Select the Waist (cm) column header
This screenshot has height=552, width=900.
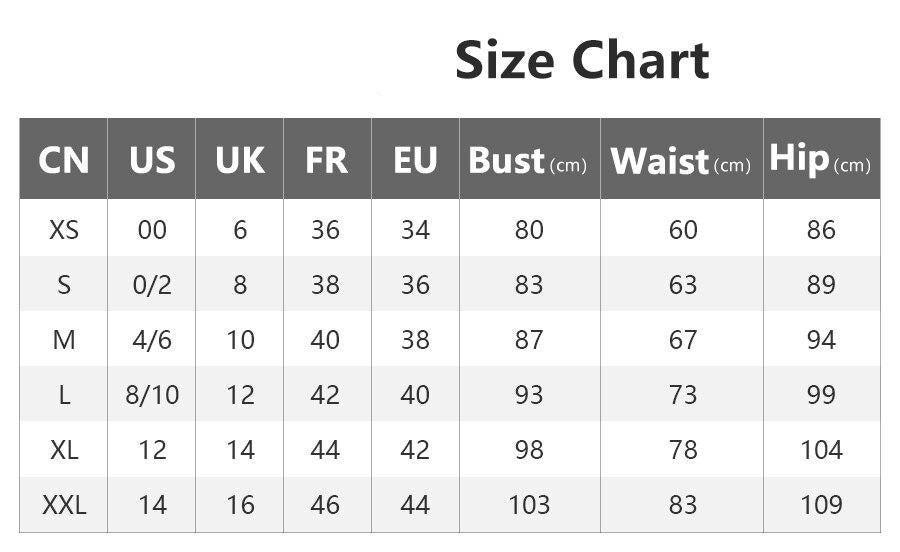[681, 161]
